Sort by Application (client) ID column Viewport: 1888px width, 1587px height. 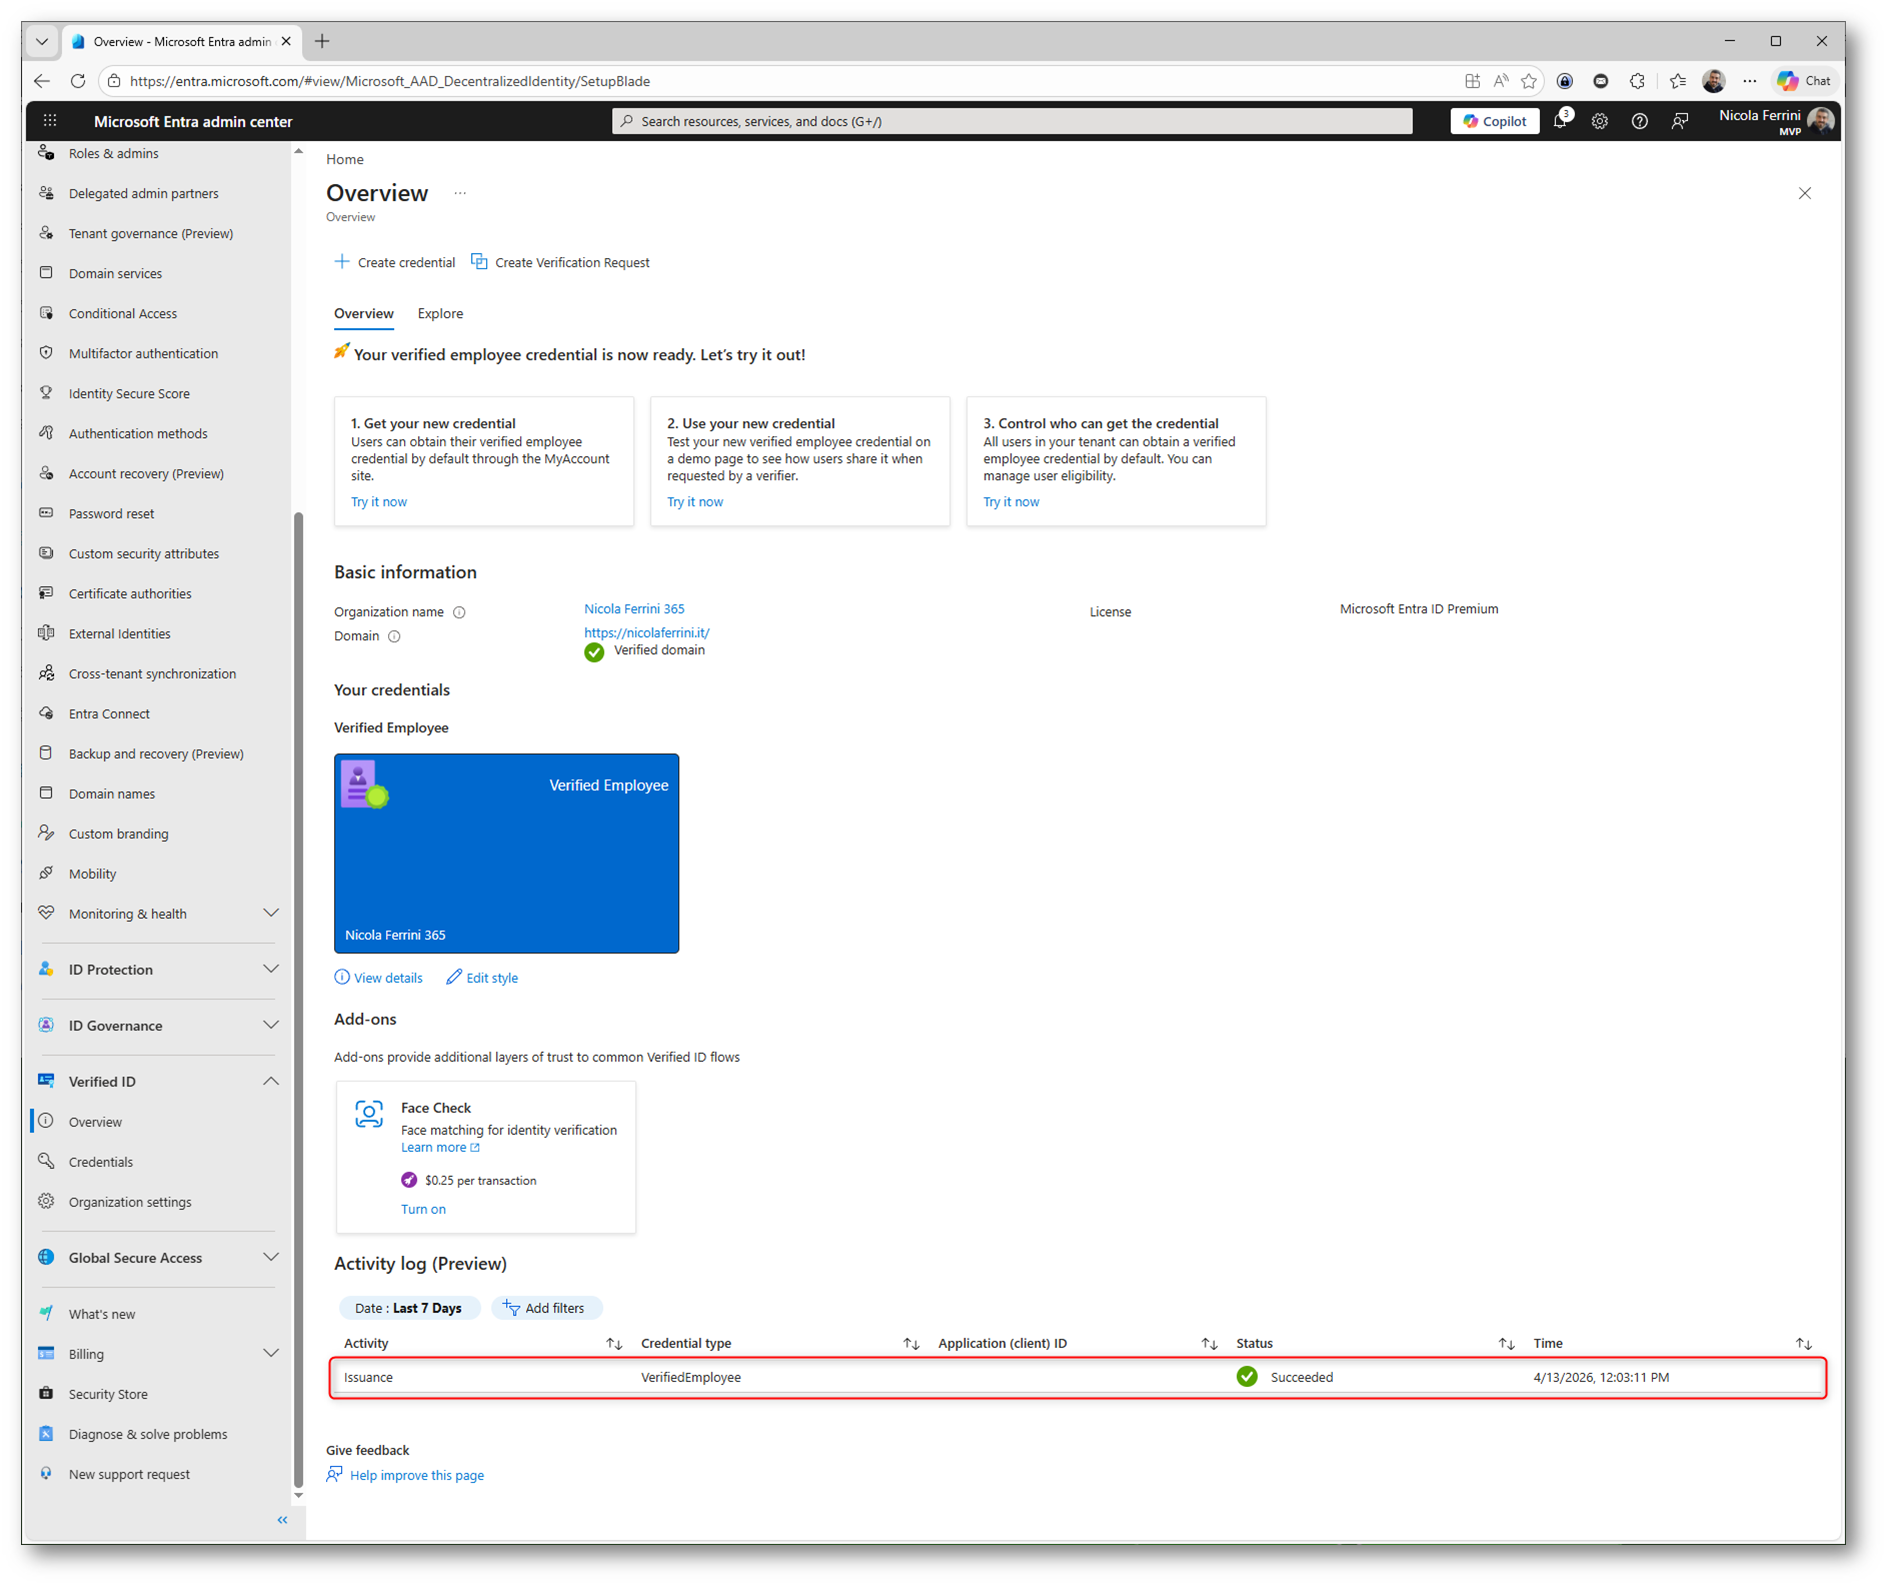point(1209,1344)
